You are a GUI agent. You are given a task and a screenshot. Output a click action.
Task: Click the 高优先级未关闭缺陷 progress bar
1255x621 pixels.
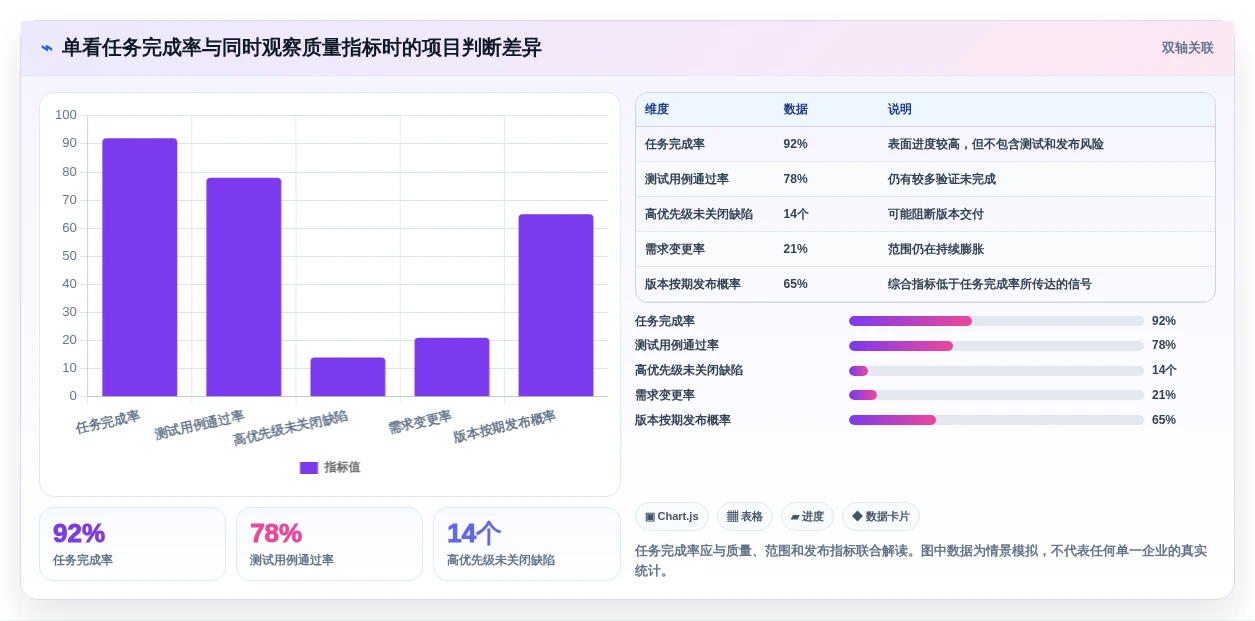(x=996, y=371)
